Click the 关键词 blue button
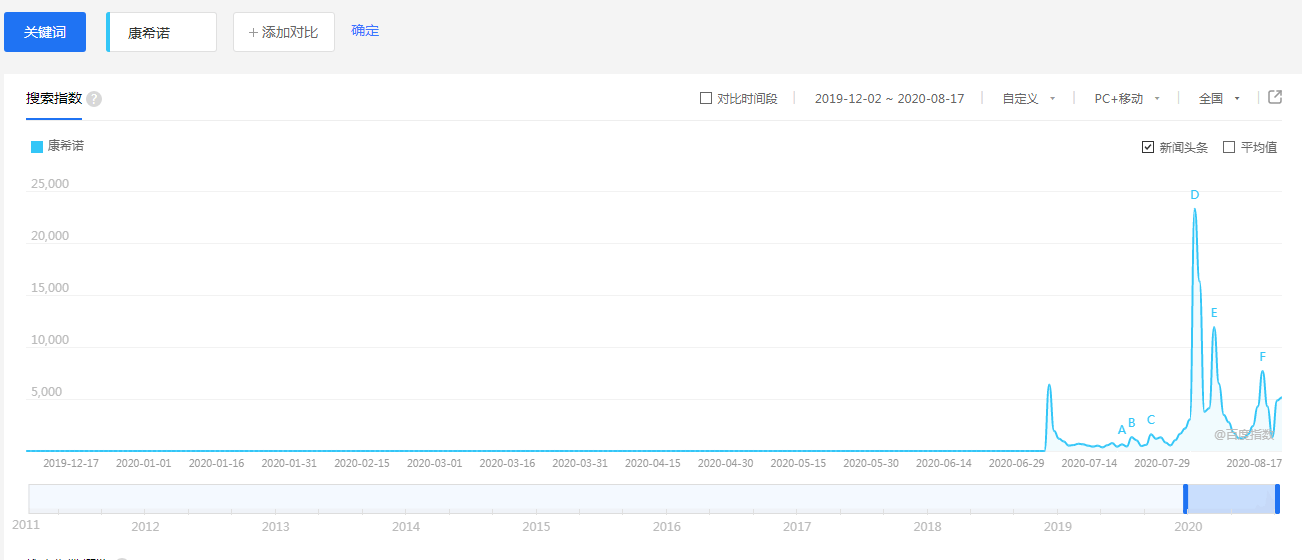The image size is (1302, 560). click(45, 32)
